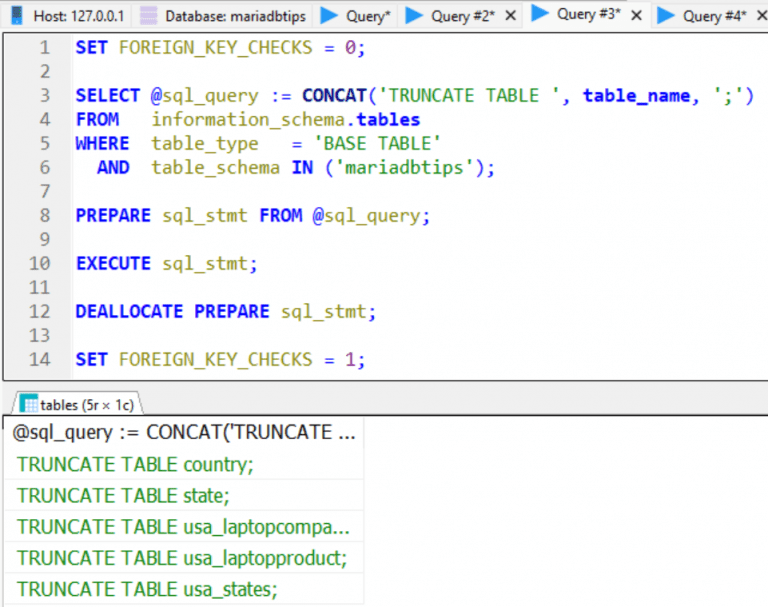
Task: Switch to the first Query* tab
Action: 355,16
